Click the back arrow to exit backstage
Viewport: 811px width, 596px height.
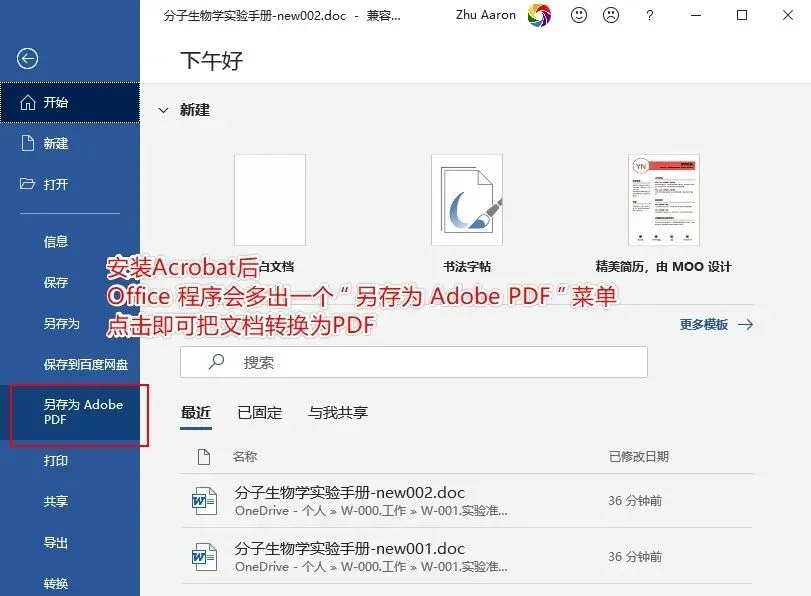(27, 58)
